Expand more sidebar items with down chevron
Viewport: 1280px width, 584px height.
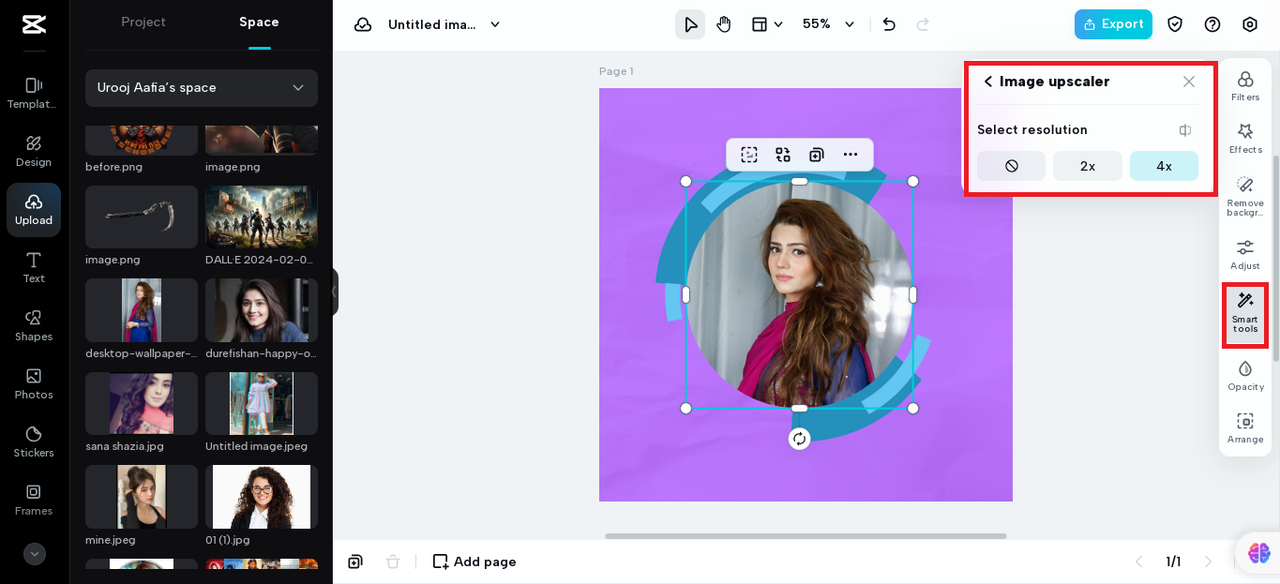(x=34, y=554)
